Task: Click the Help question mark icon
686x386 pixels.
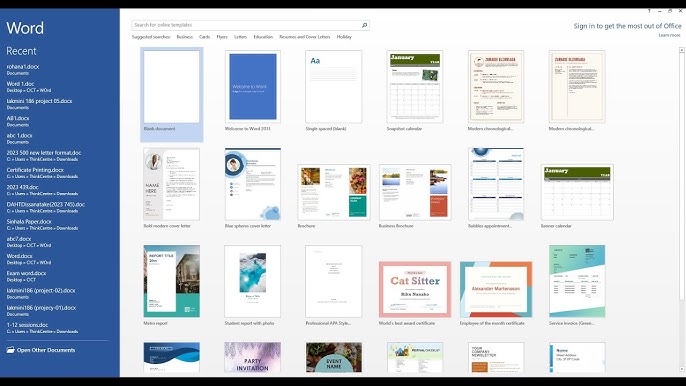Action: 649,11
